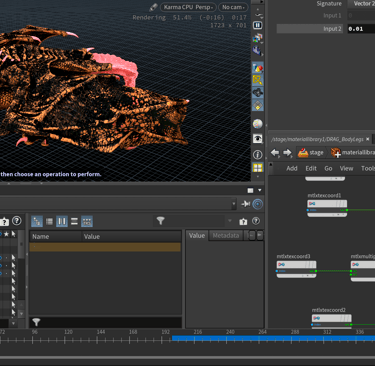
Task: Click frame 144 on the timeline ruler
Action: (101, 332)
